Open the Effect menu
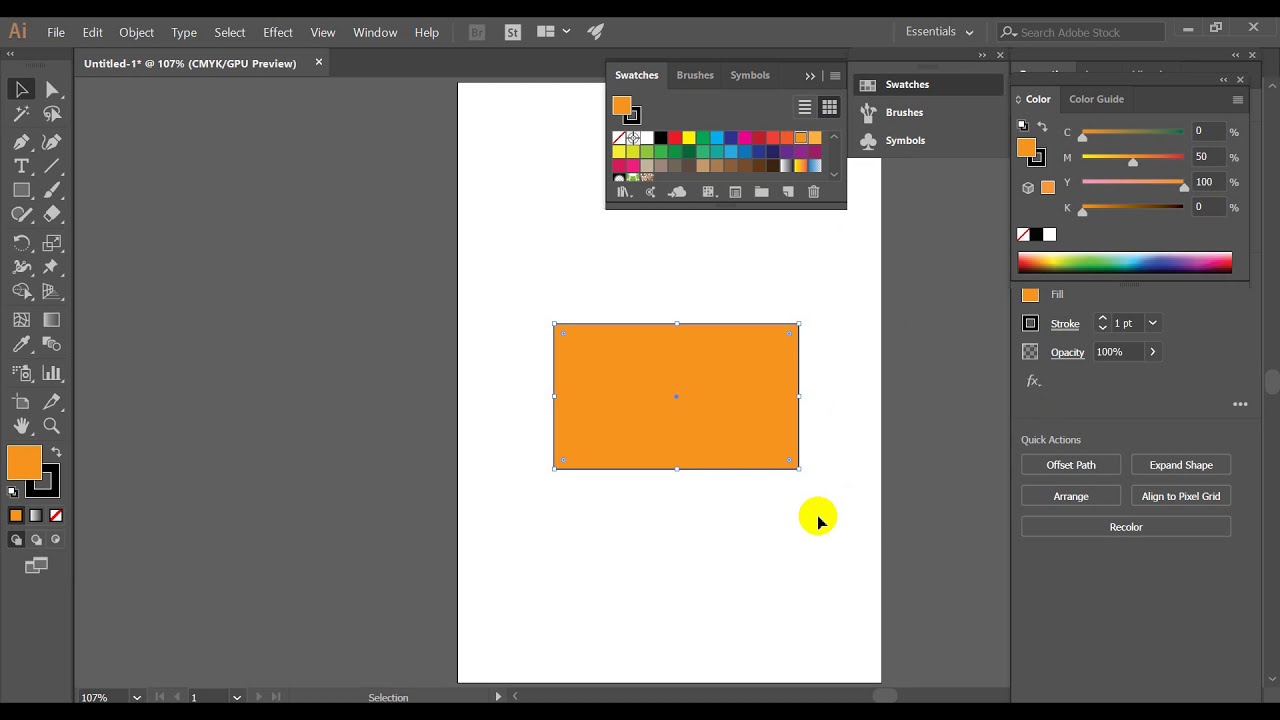The height and width of the screenshot is (720, 1280). tap(277, 32)
